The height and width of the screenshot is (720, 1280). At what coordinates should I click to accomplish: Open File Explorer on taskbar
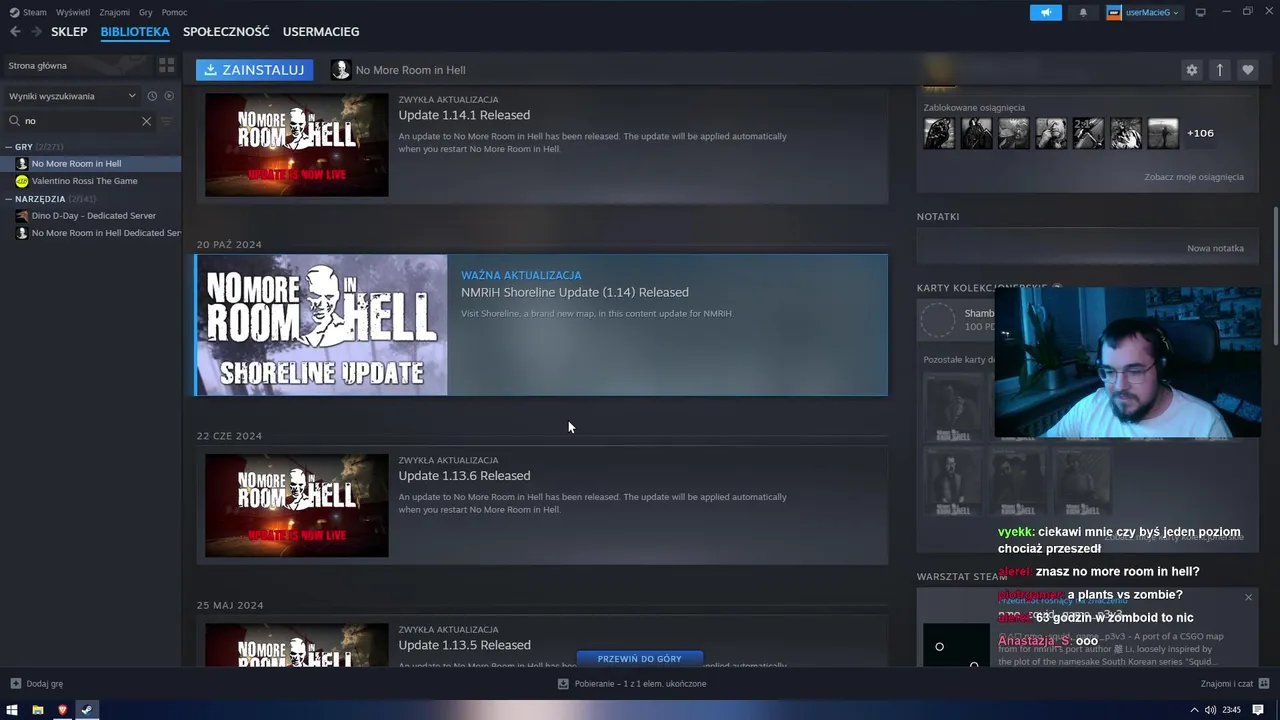click(x=37, y=710)
